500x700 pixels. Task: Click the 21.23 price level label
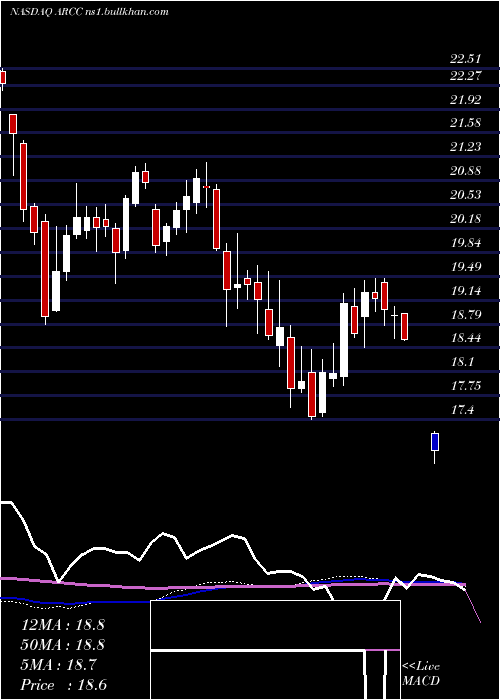coord(466,147)
